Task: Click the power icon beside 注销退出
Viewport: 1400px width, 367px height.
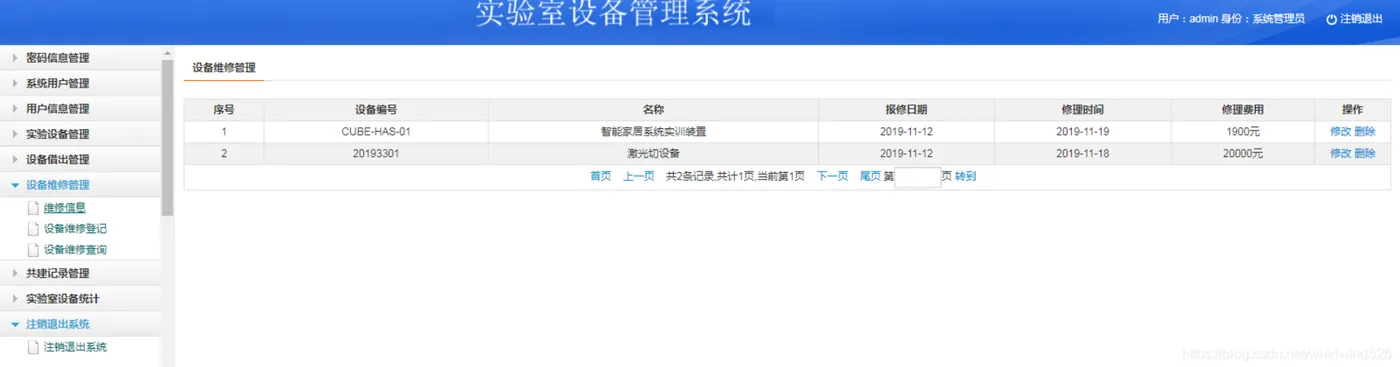Action: coord(1331,19)
